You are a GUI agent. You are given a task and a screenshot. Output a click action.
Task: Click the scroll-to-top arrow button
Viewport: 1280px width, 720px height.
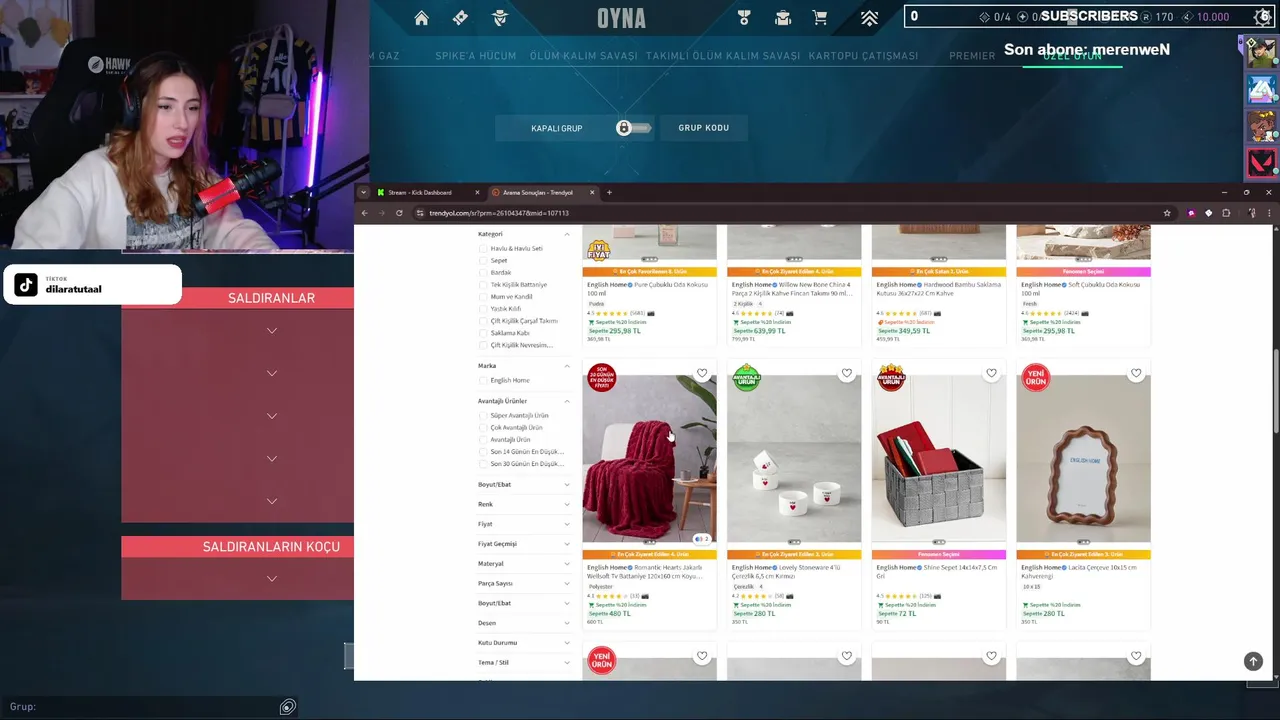tap(1253, 661)
